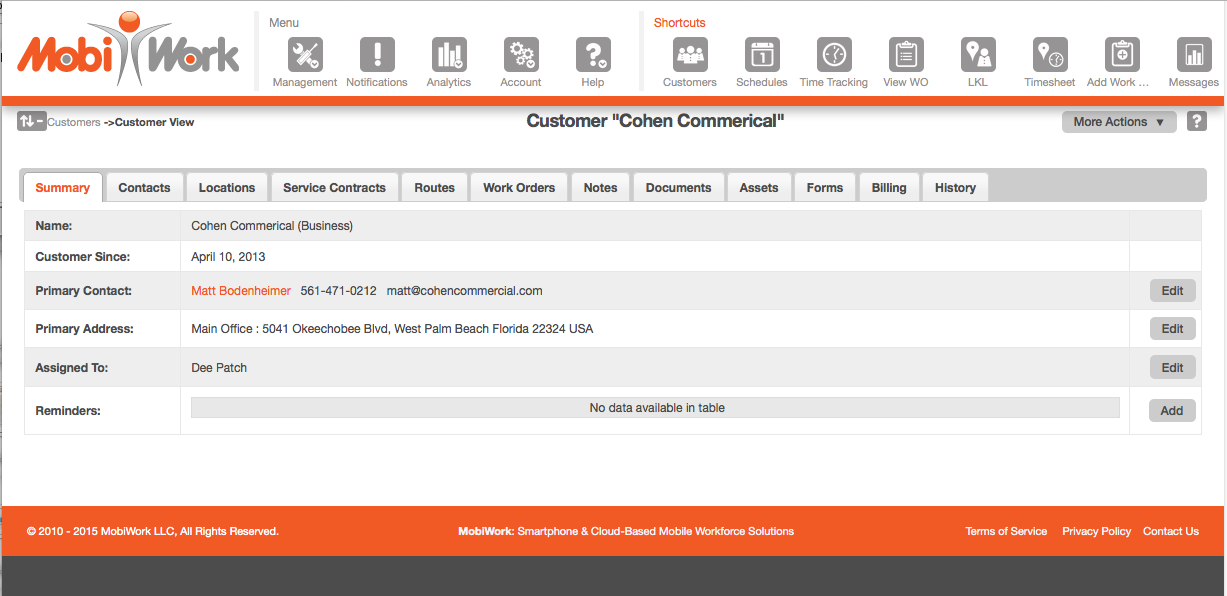Click the Customer View breadcrumb text
The image size is (1227, 596).
pyautogui.click(x=155, y=122)
